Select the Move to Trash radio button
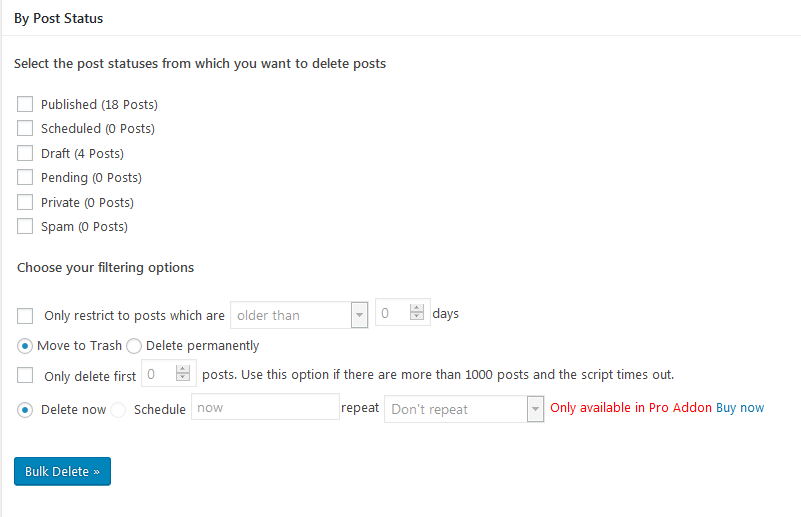Viewport: 801px width, 517px height. click(25, 346)
